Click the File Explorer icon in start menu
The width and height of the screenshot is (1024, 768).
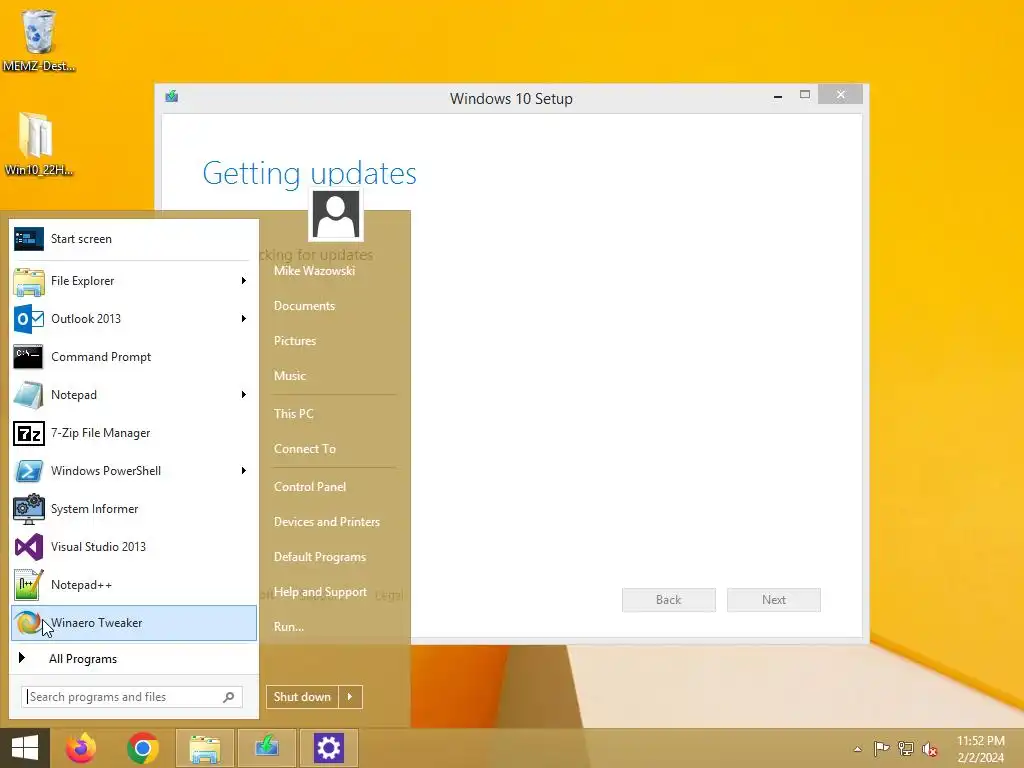click(29, 281)
